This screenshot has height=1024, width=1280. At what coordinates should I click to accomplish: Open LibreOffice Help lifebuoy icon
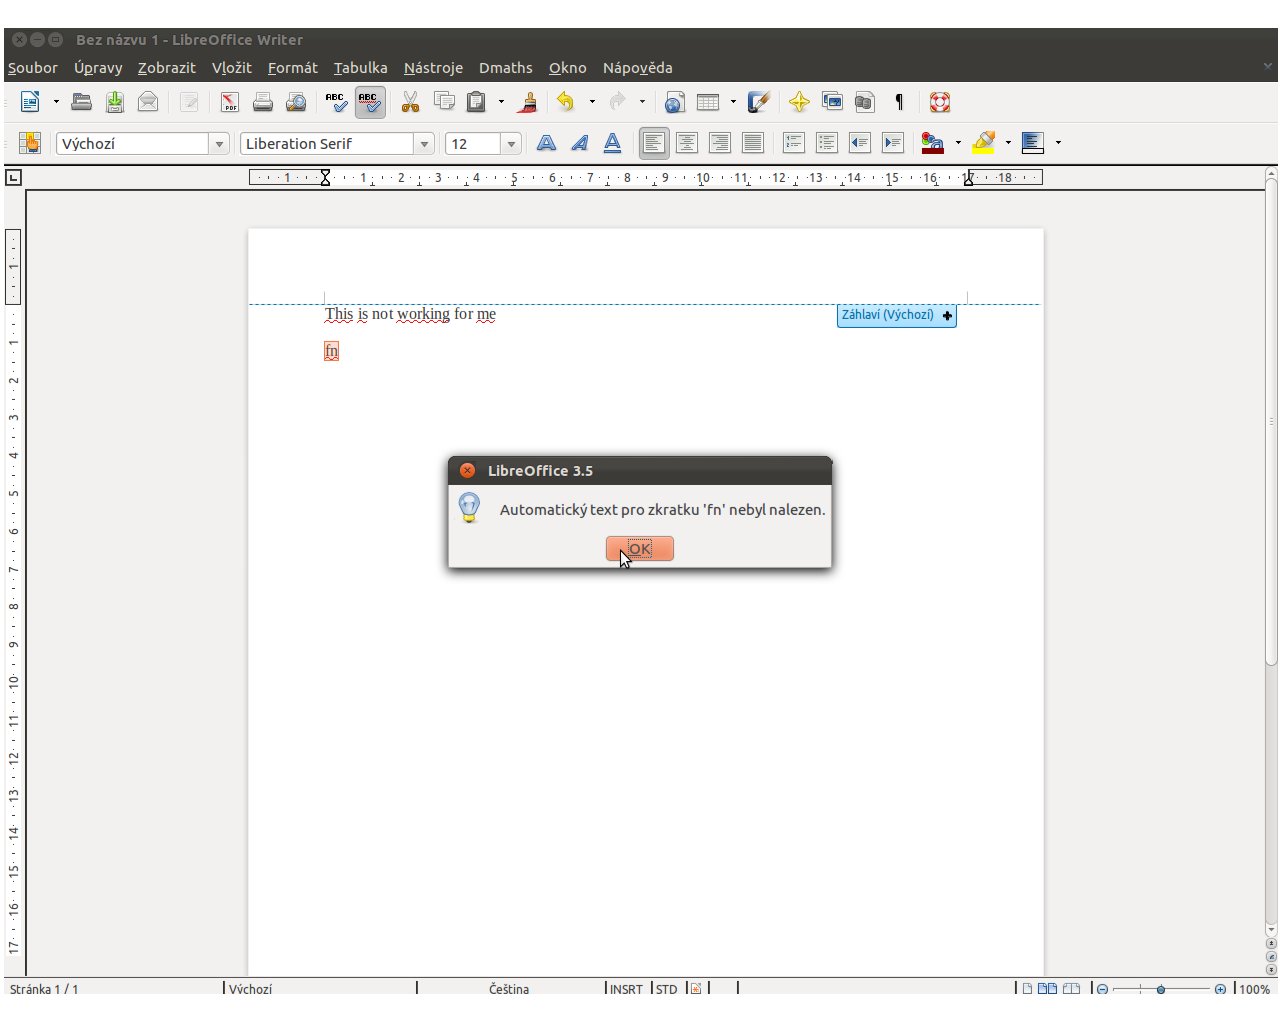[939, 102]
